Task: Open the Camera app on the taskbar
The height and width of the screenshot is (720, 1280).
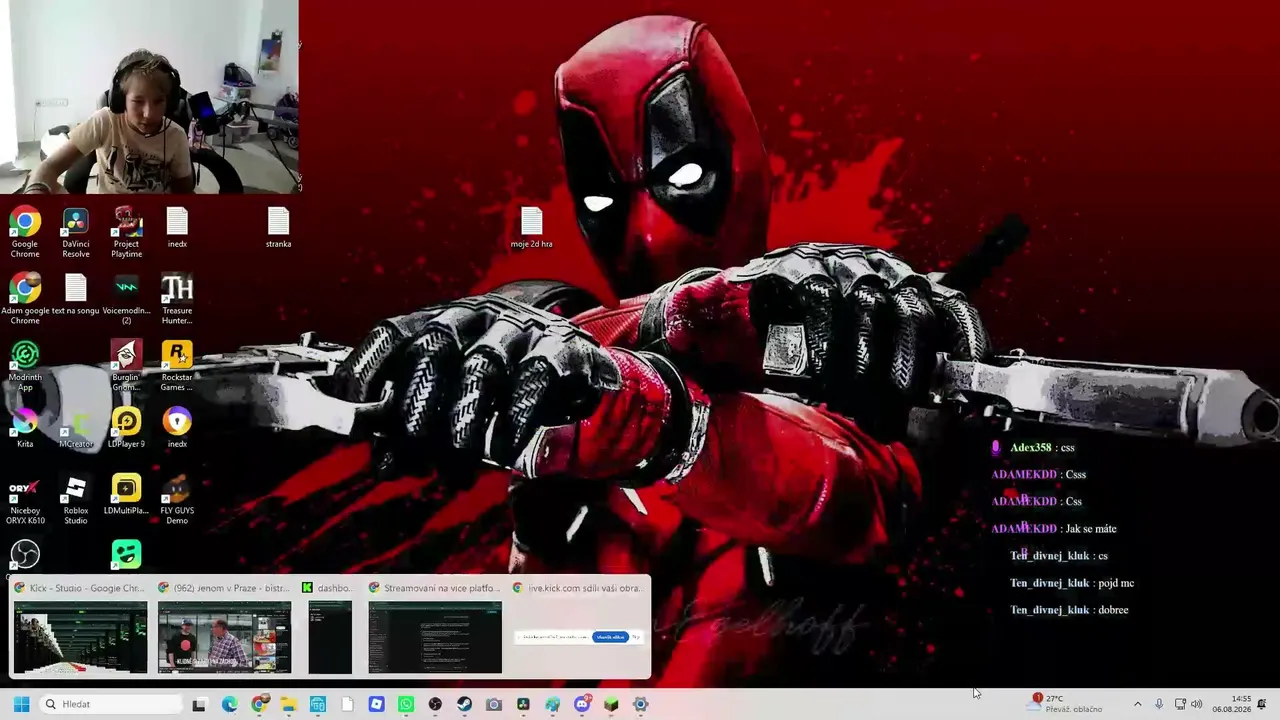Action: [493, 704]
